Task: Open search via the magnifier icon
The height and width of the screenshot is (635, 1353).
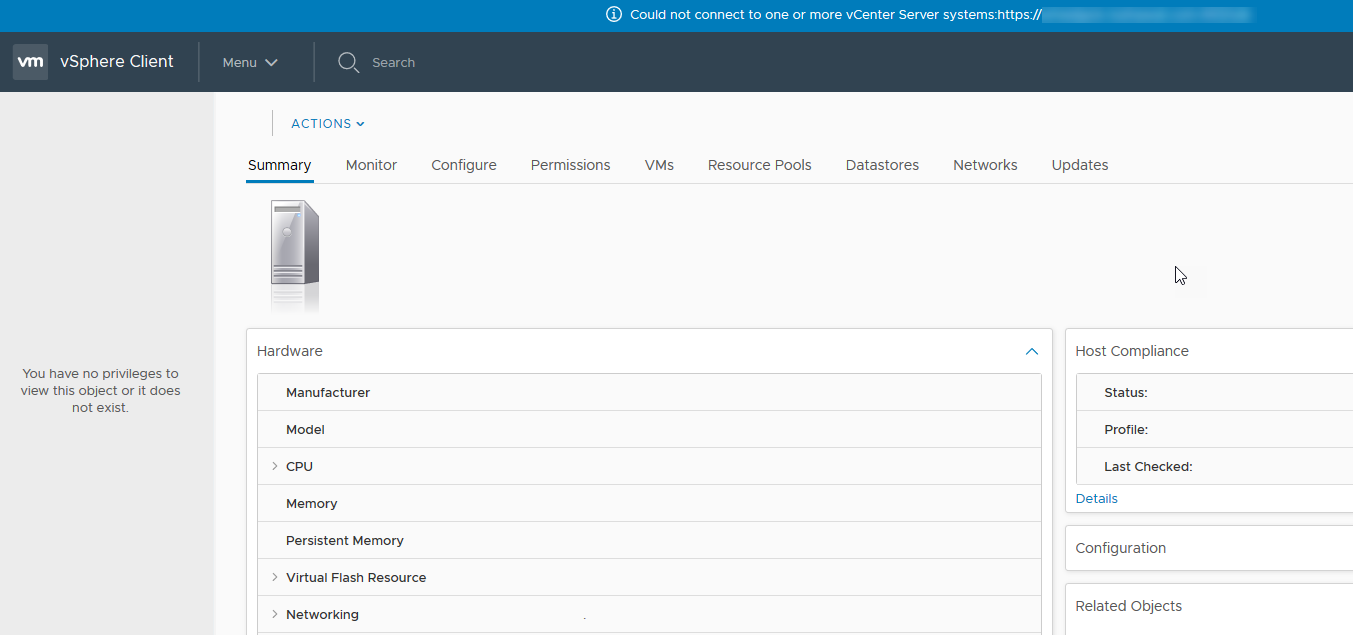Action: (348, 62)
